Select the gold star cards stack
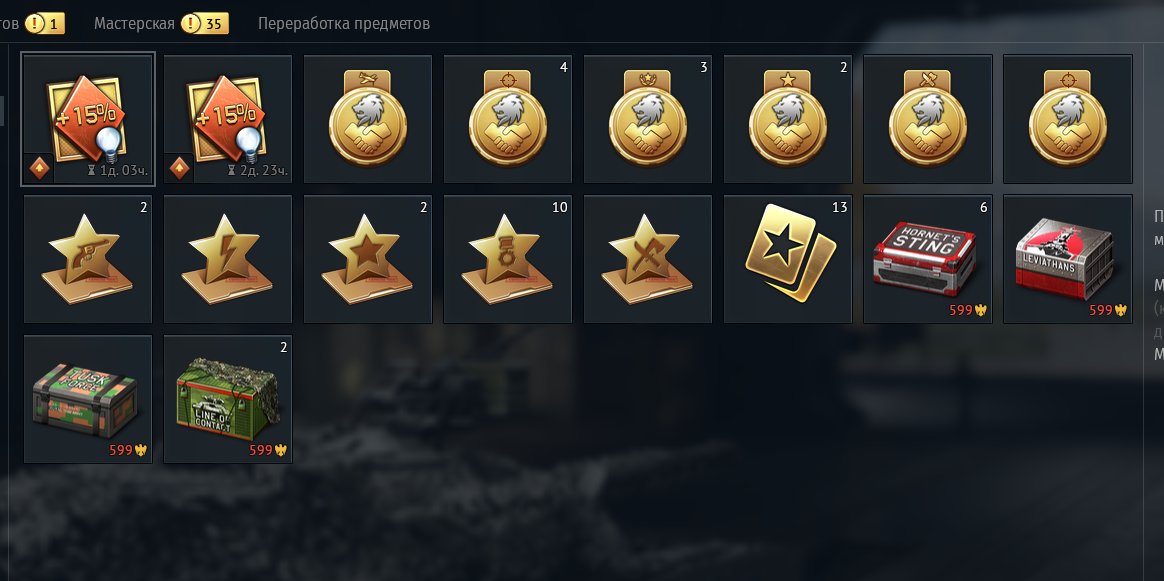This screenshot has height=581, width=1164. coord(788,259)
